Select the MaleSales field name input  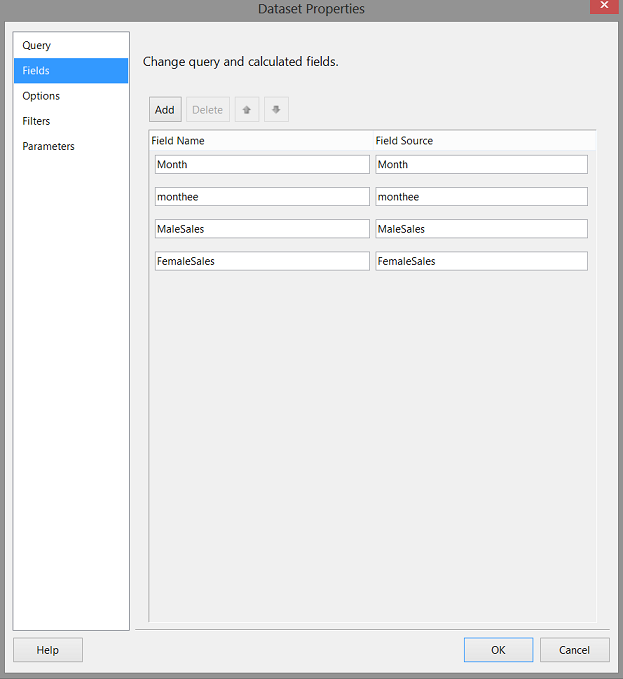[x=262, y=229]
